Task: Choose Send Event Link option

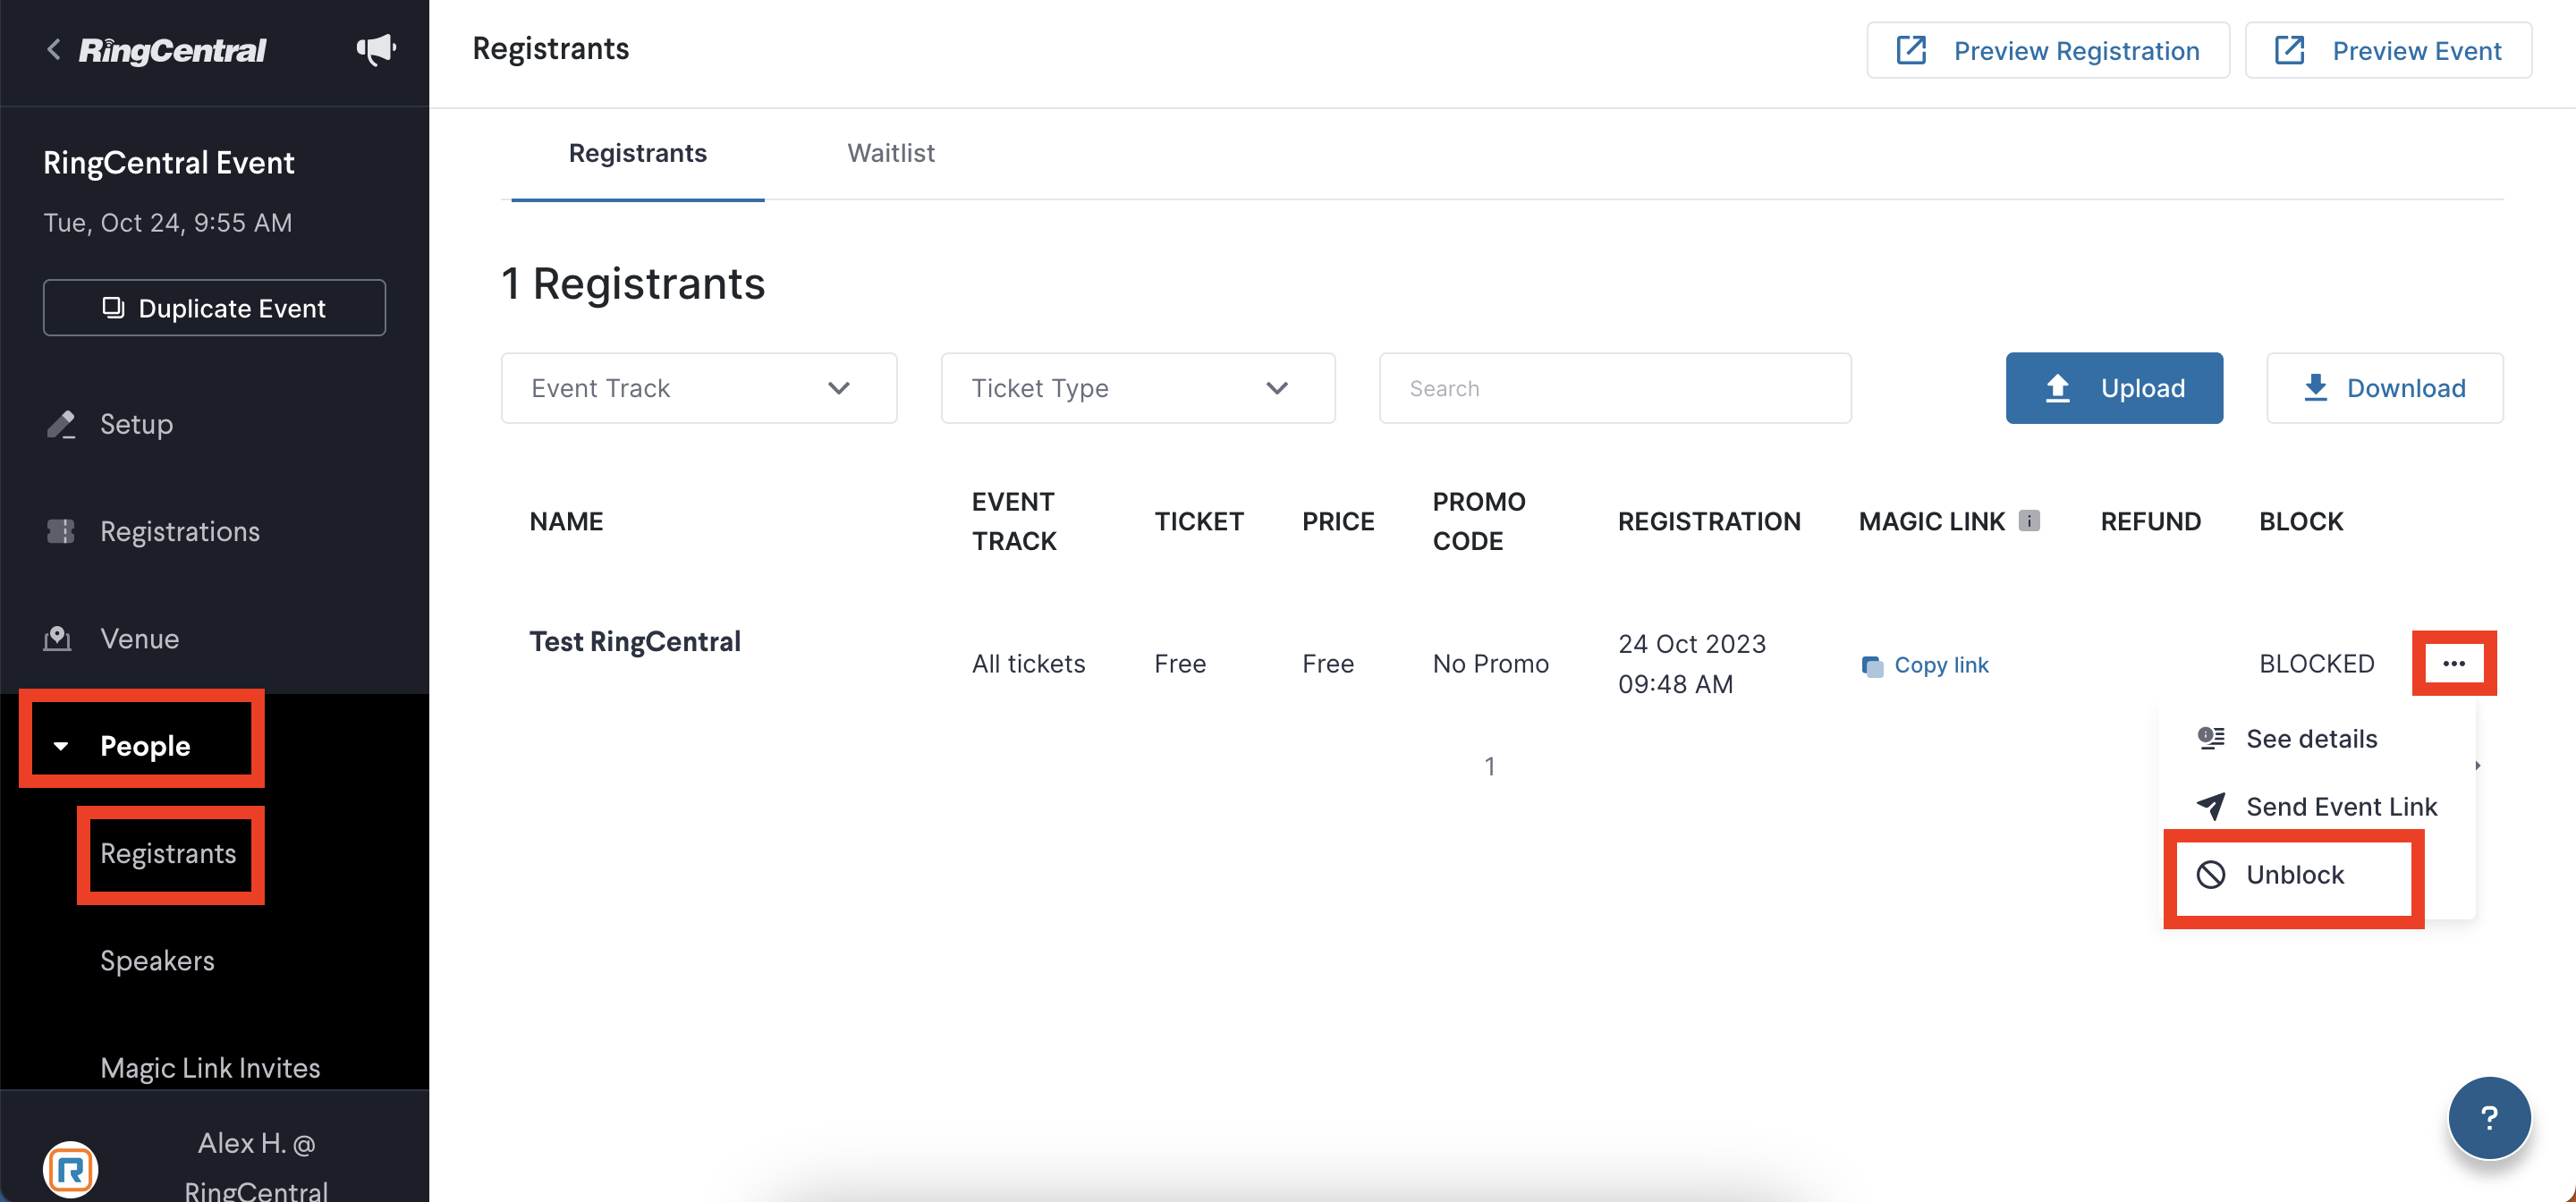Action: (x=2316, y=806)
